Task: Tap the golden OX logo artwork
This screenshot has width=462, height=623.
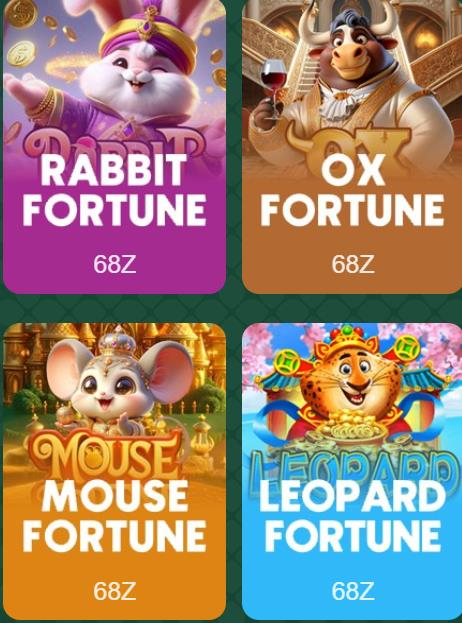Action: (350, 147)
